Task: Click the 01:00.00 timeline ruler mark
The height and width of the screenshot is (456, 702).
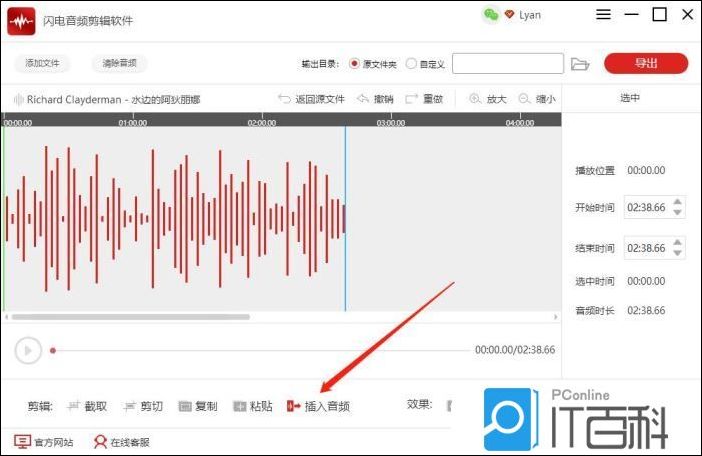Action: (133, 122)
